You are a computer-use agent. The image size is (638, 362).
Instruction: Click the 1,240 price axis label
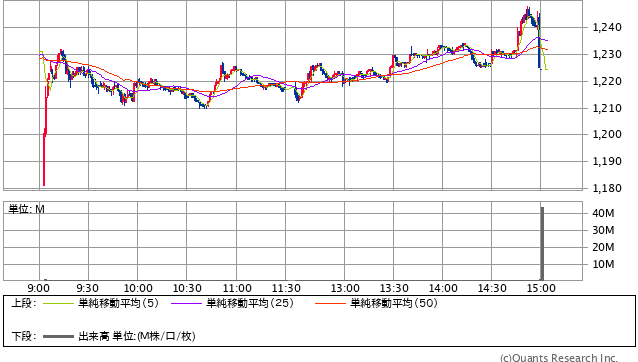coord(607,27)
